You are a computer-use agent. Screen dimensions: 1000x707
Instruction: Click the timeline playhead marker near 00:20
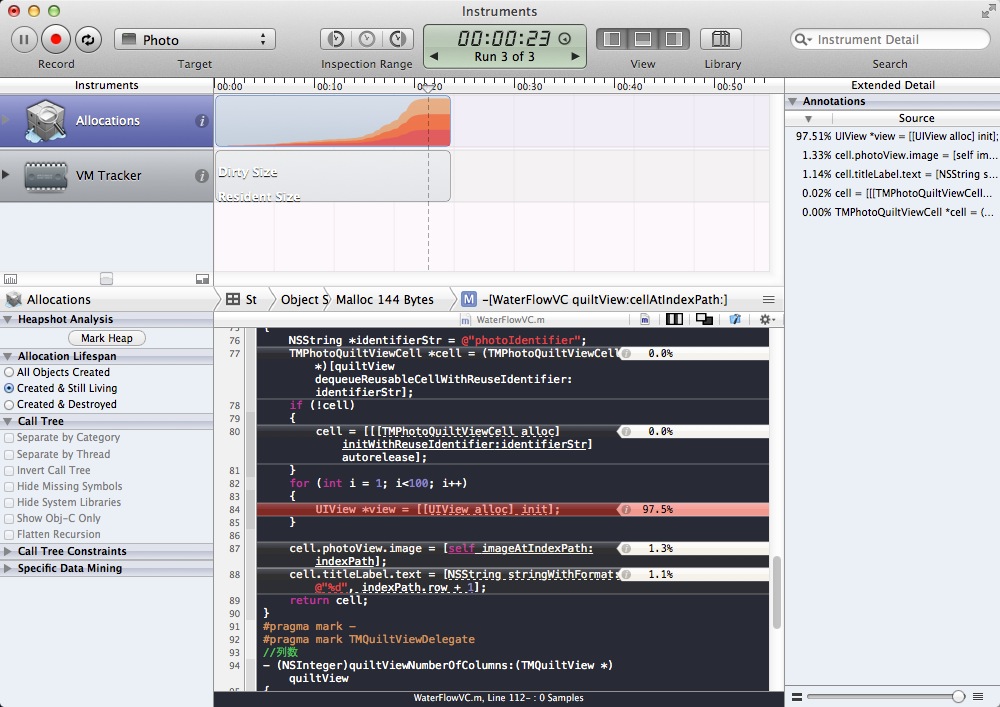[x=428, y=88]
